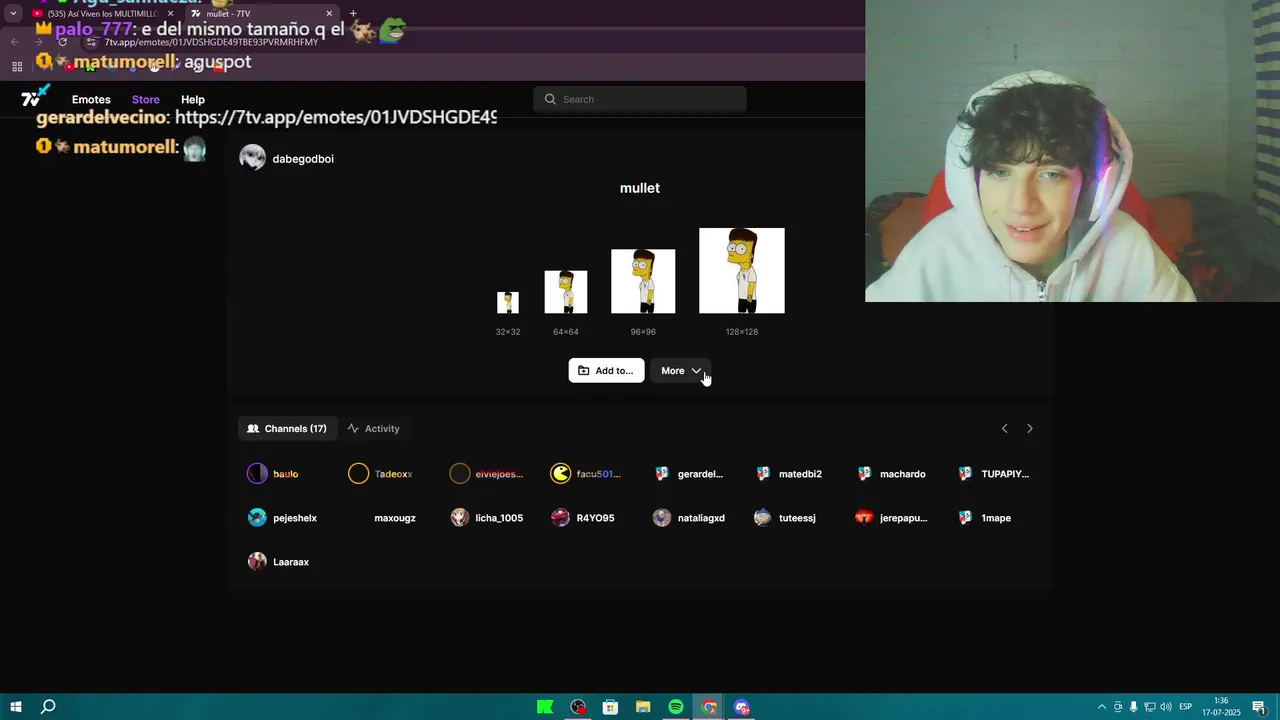Open the Kick app in taskbar

[x=545, y=707]
